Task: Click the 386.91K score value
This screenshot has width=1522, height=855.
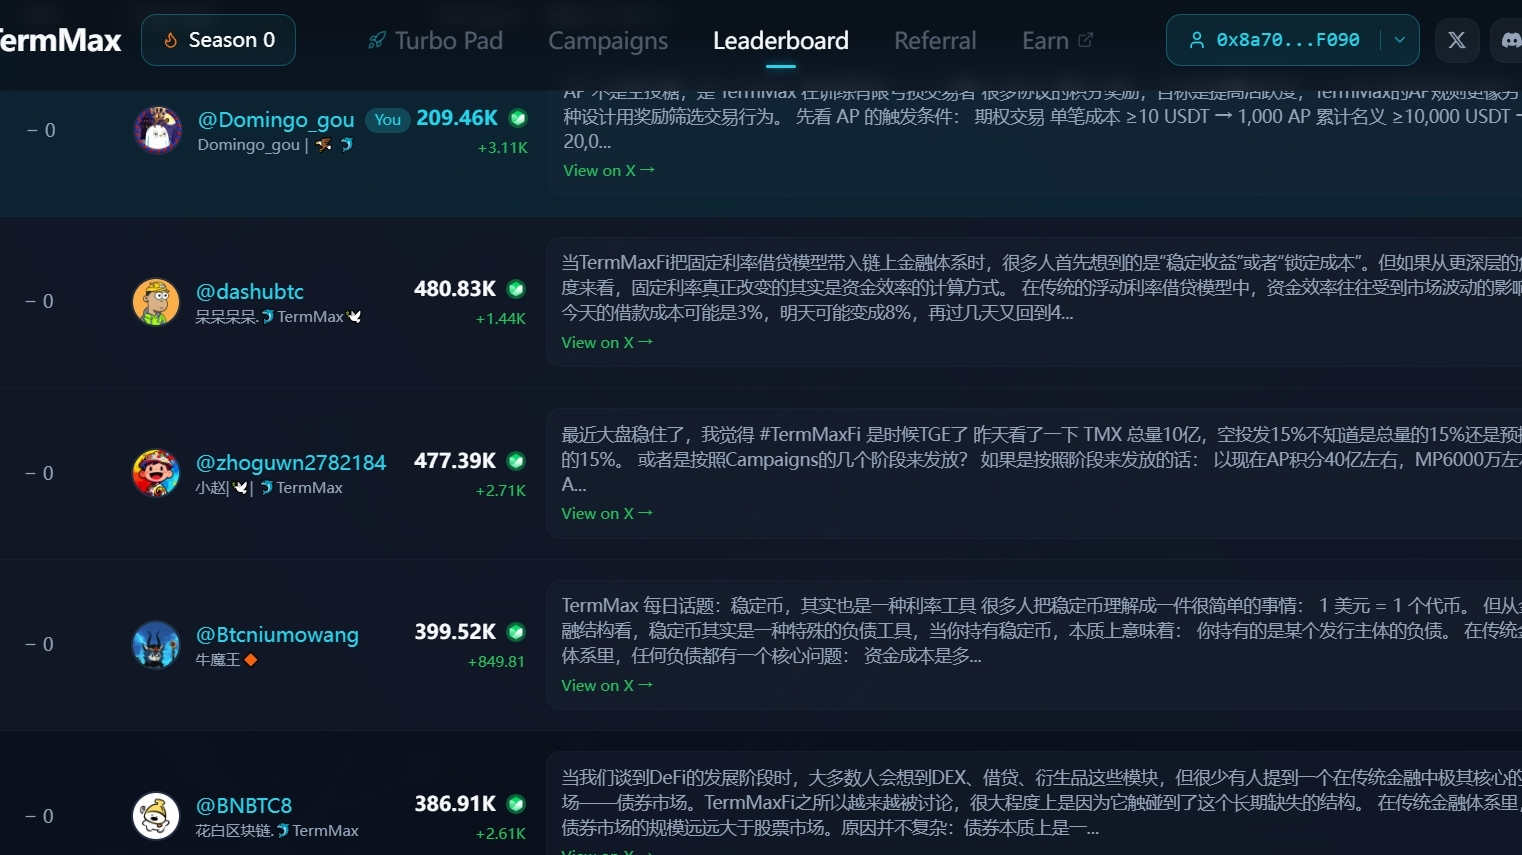Action: pyautogui.click(x=455, y=804)
